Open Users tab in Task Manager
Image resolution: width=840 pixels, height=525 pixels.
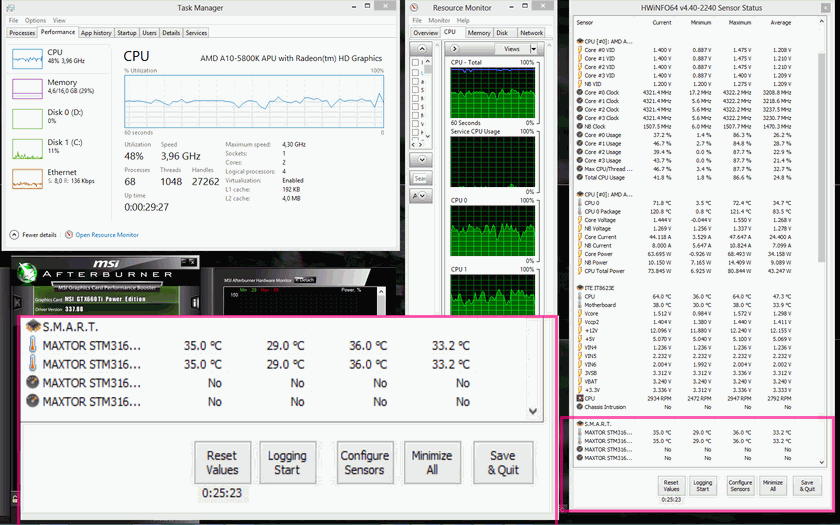(149, 33)
